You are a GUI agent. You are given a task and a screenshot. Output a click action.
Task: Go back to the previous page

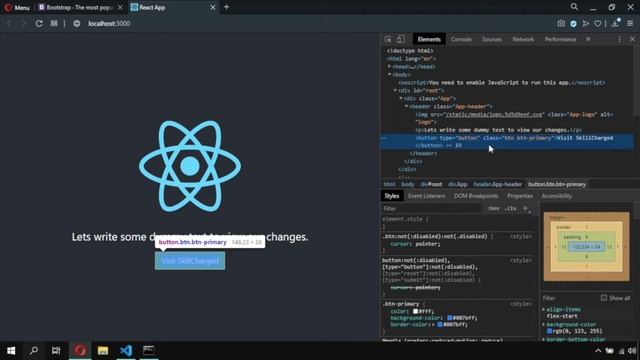(9, 24)
